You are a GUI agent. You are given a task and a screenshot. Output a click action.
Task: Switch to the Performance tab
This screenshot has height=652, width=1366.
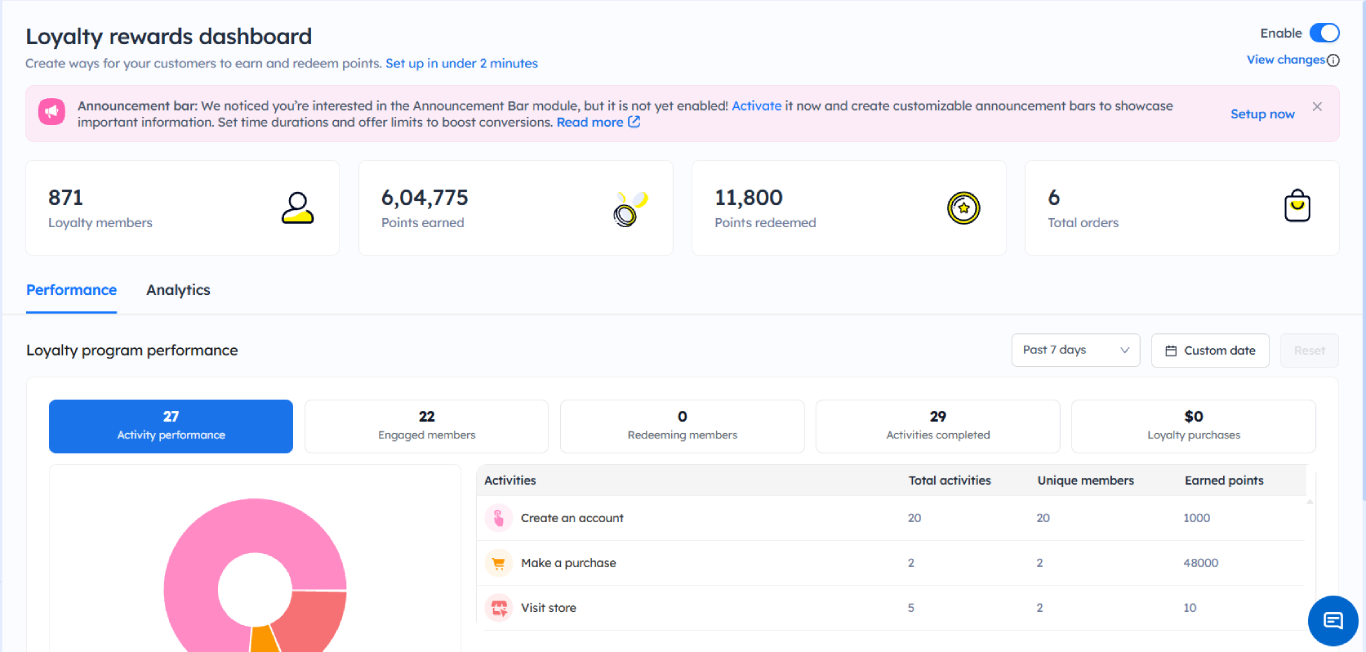[x=71, y=290]
